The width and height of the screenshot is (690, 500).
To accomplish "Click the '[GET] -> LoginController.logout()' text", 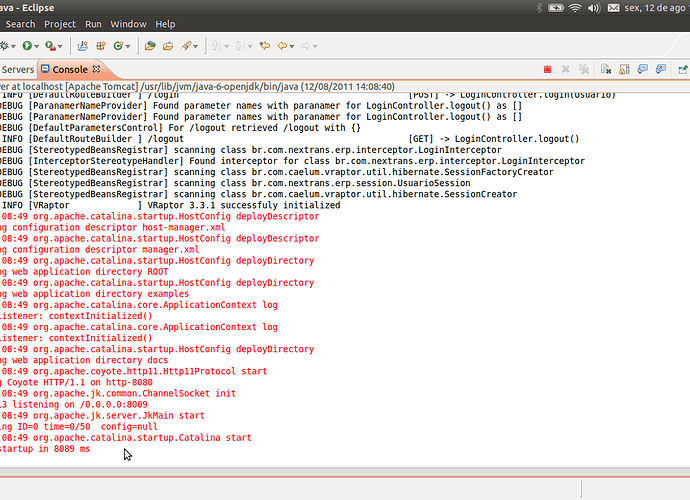I will pos(494,139).
